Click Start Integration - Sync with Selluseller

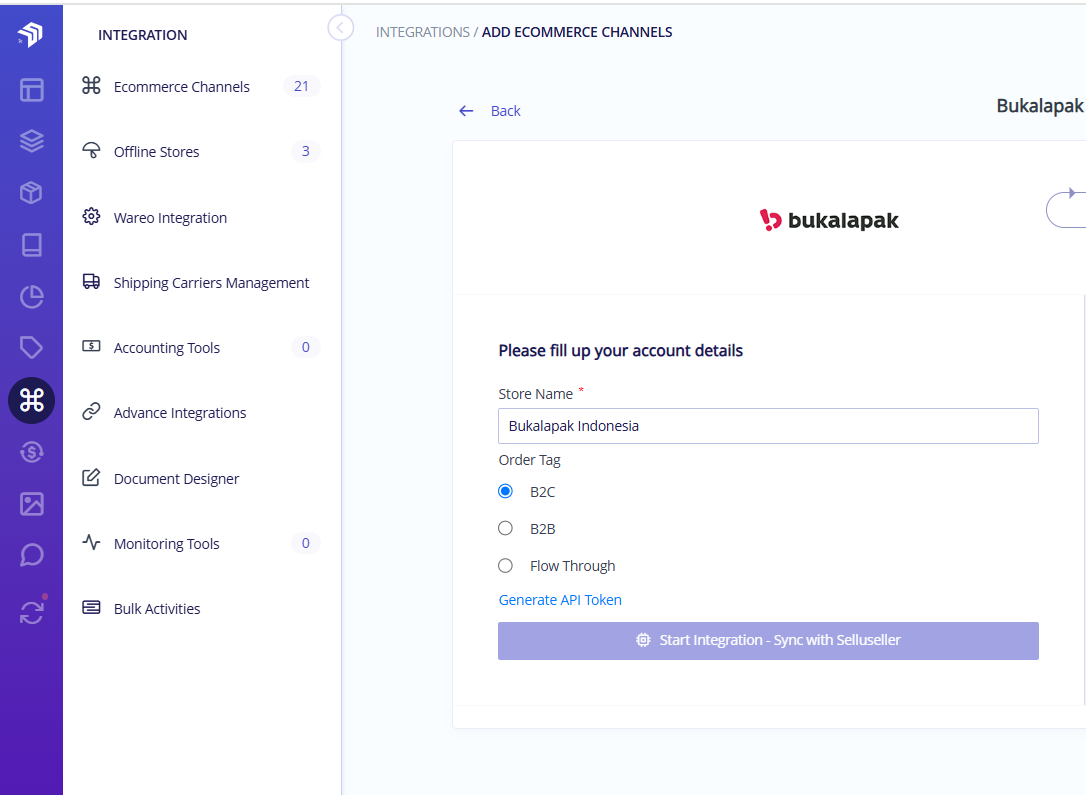(768, 641)
